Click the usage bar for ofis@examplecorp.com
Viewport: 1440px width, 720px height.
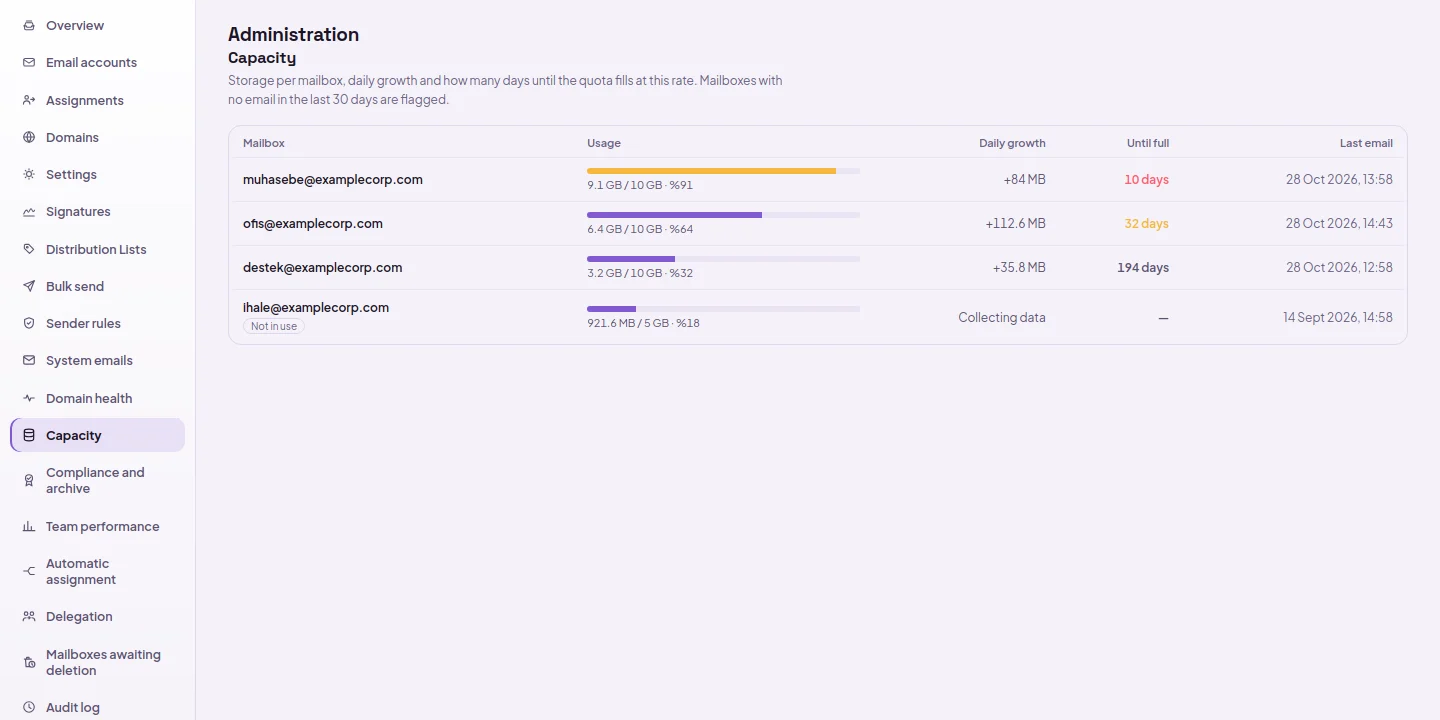pos(723,215)
